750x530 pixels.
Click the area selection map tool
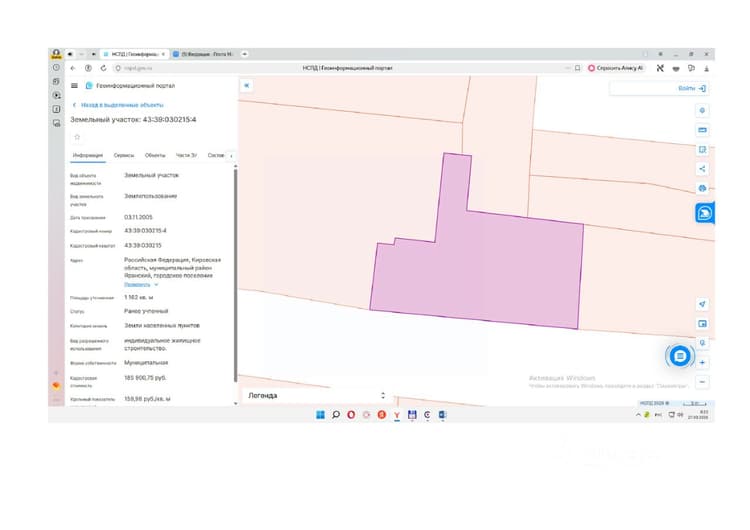pos(702,150)
